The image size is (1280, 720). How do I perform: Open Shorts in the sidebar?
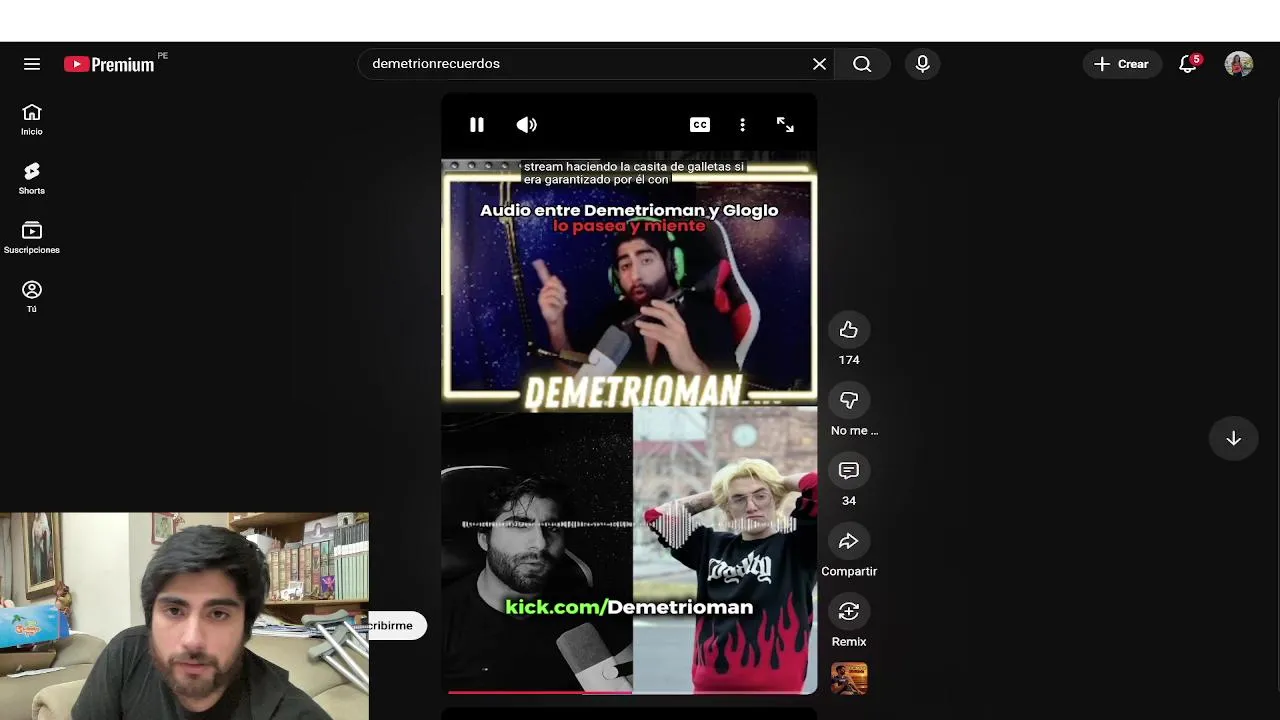coord(32,179)
